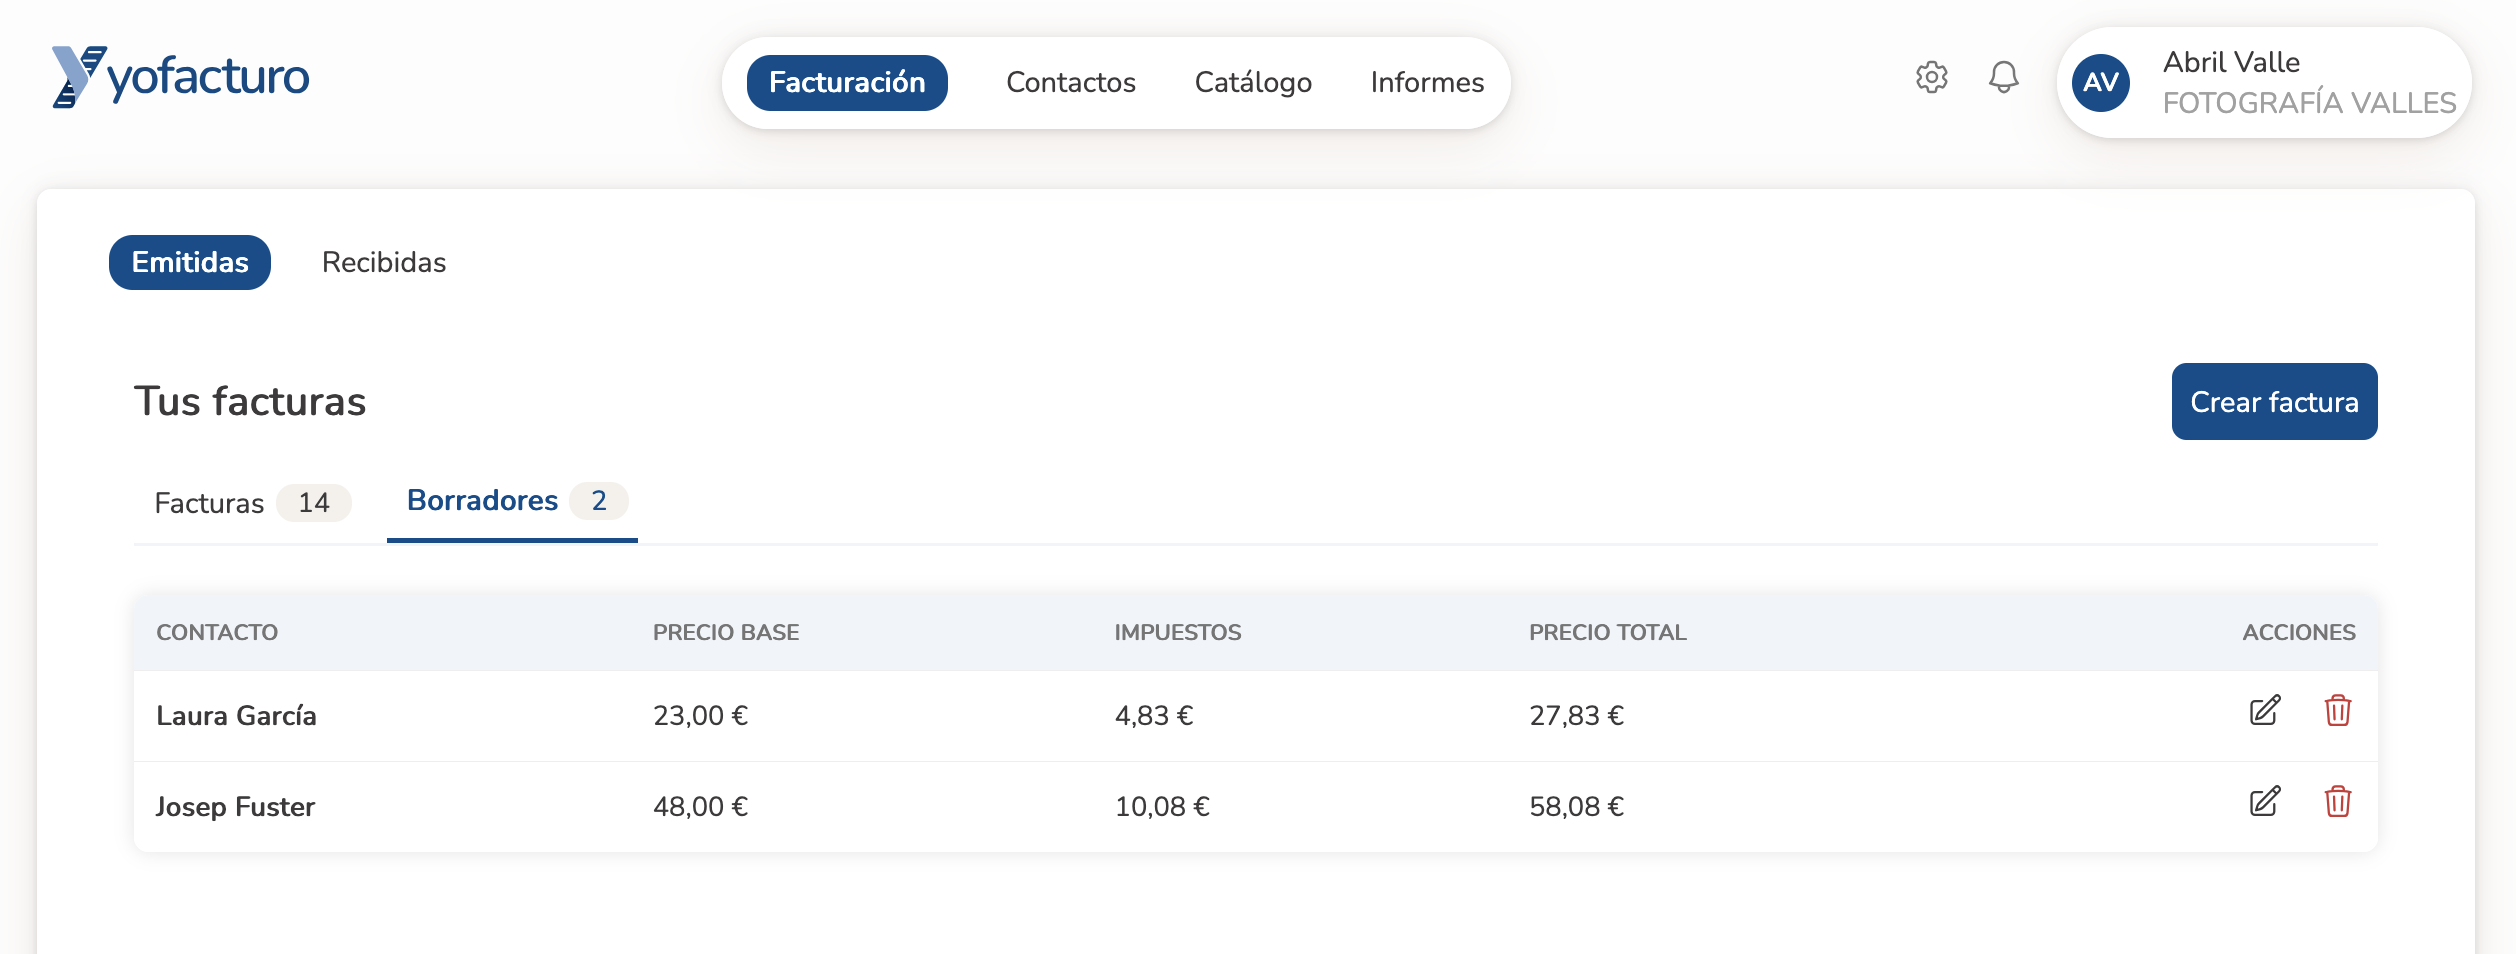Click the Crear factura button

pyautogui.click(x=2274, y=402)
